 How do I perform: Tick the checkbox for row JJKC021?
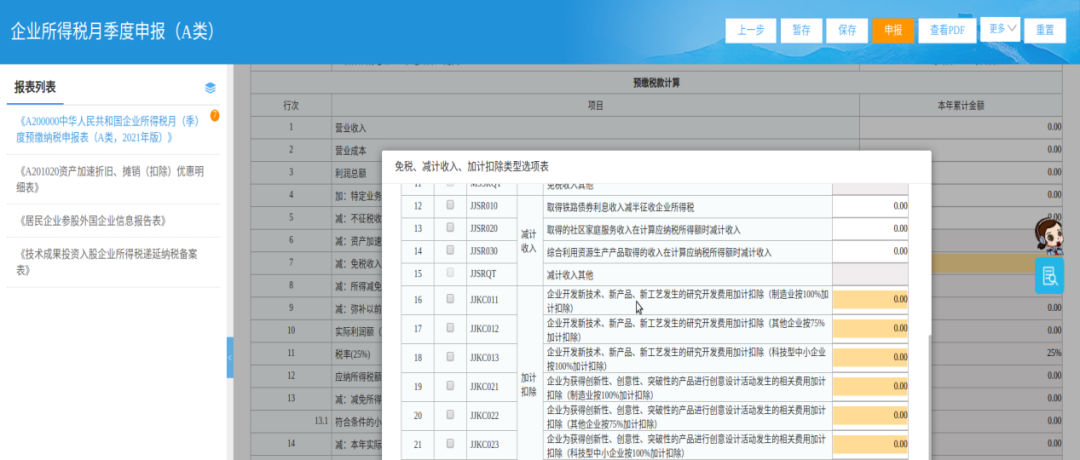click(x=450, y=386)
